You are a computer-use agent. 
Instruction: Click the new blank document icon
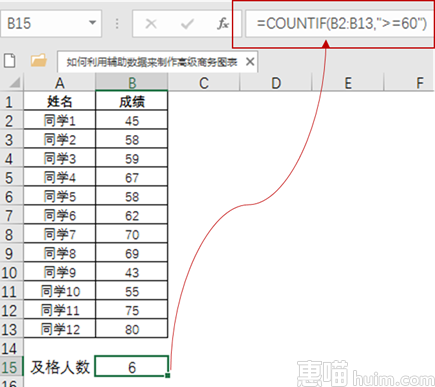tap(10, 61)
